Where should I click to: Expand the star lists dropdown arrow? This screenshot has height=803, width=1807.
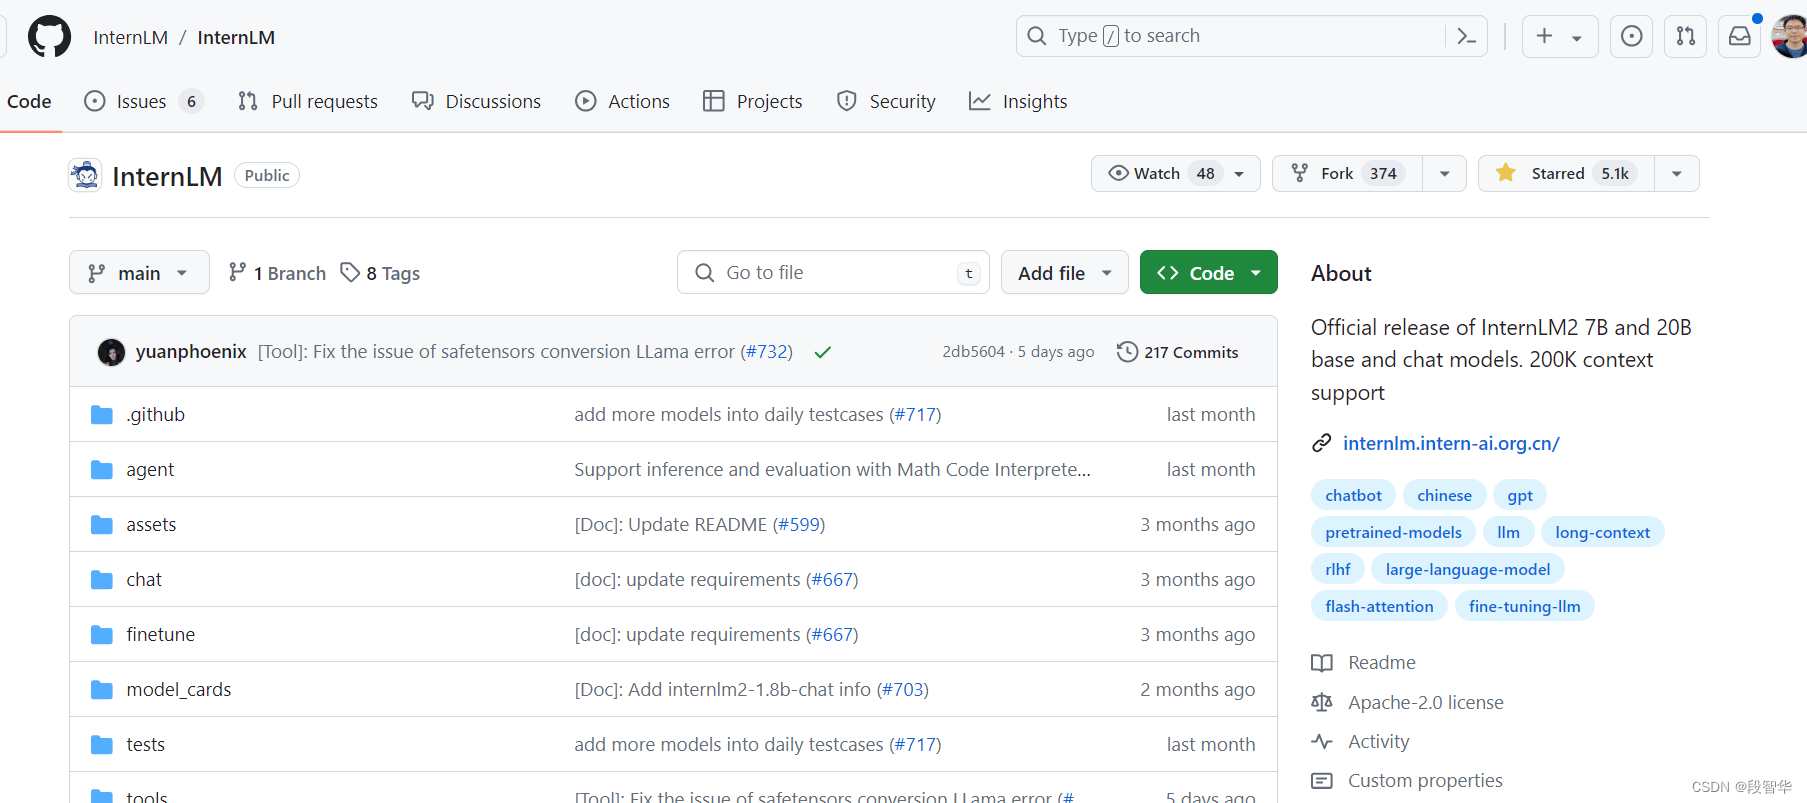[1677, 174]
